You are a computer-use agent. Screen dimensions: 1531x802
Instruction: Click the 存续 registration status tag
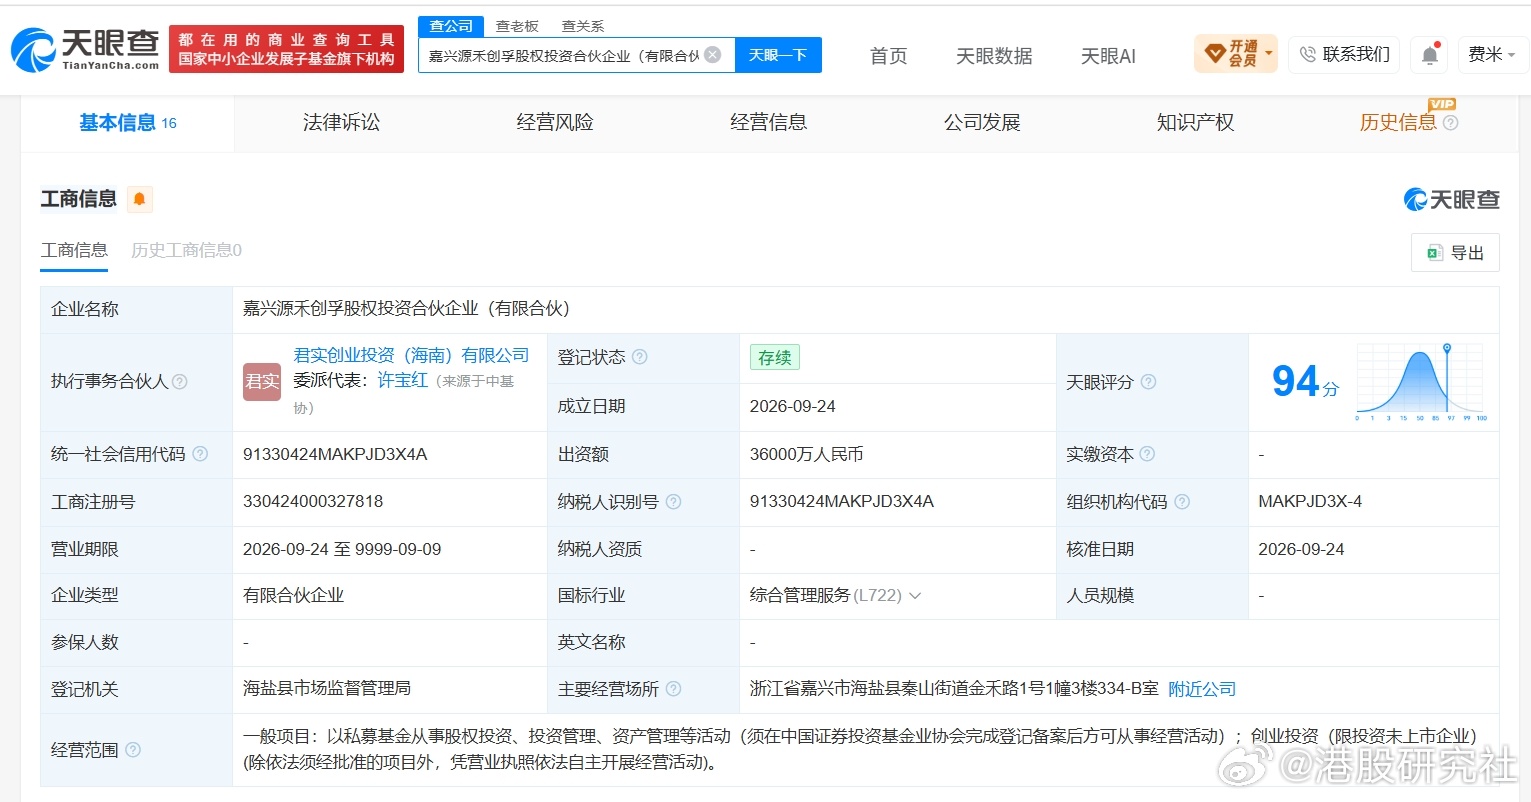[x=775, y=357]
